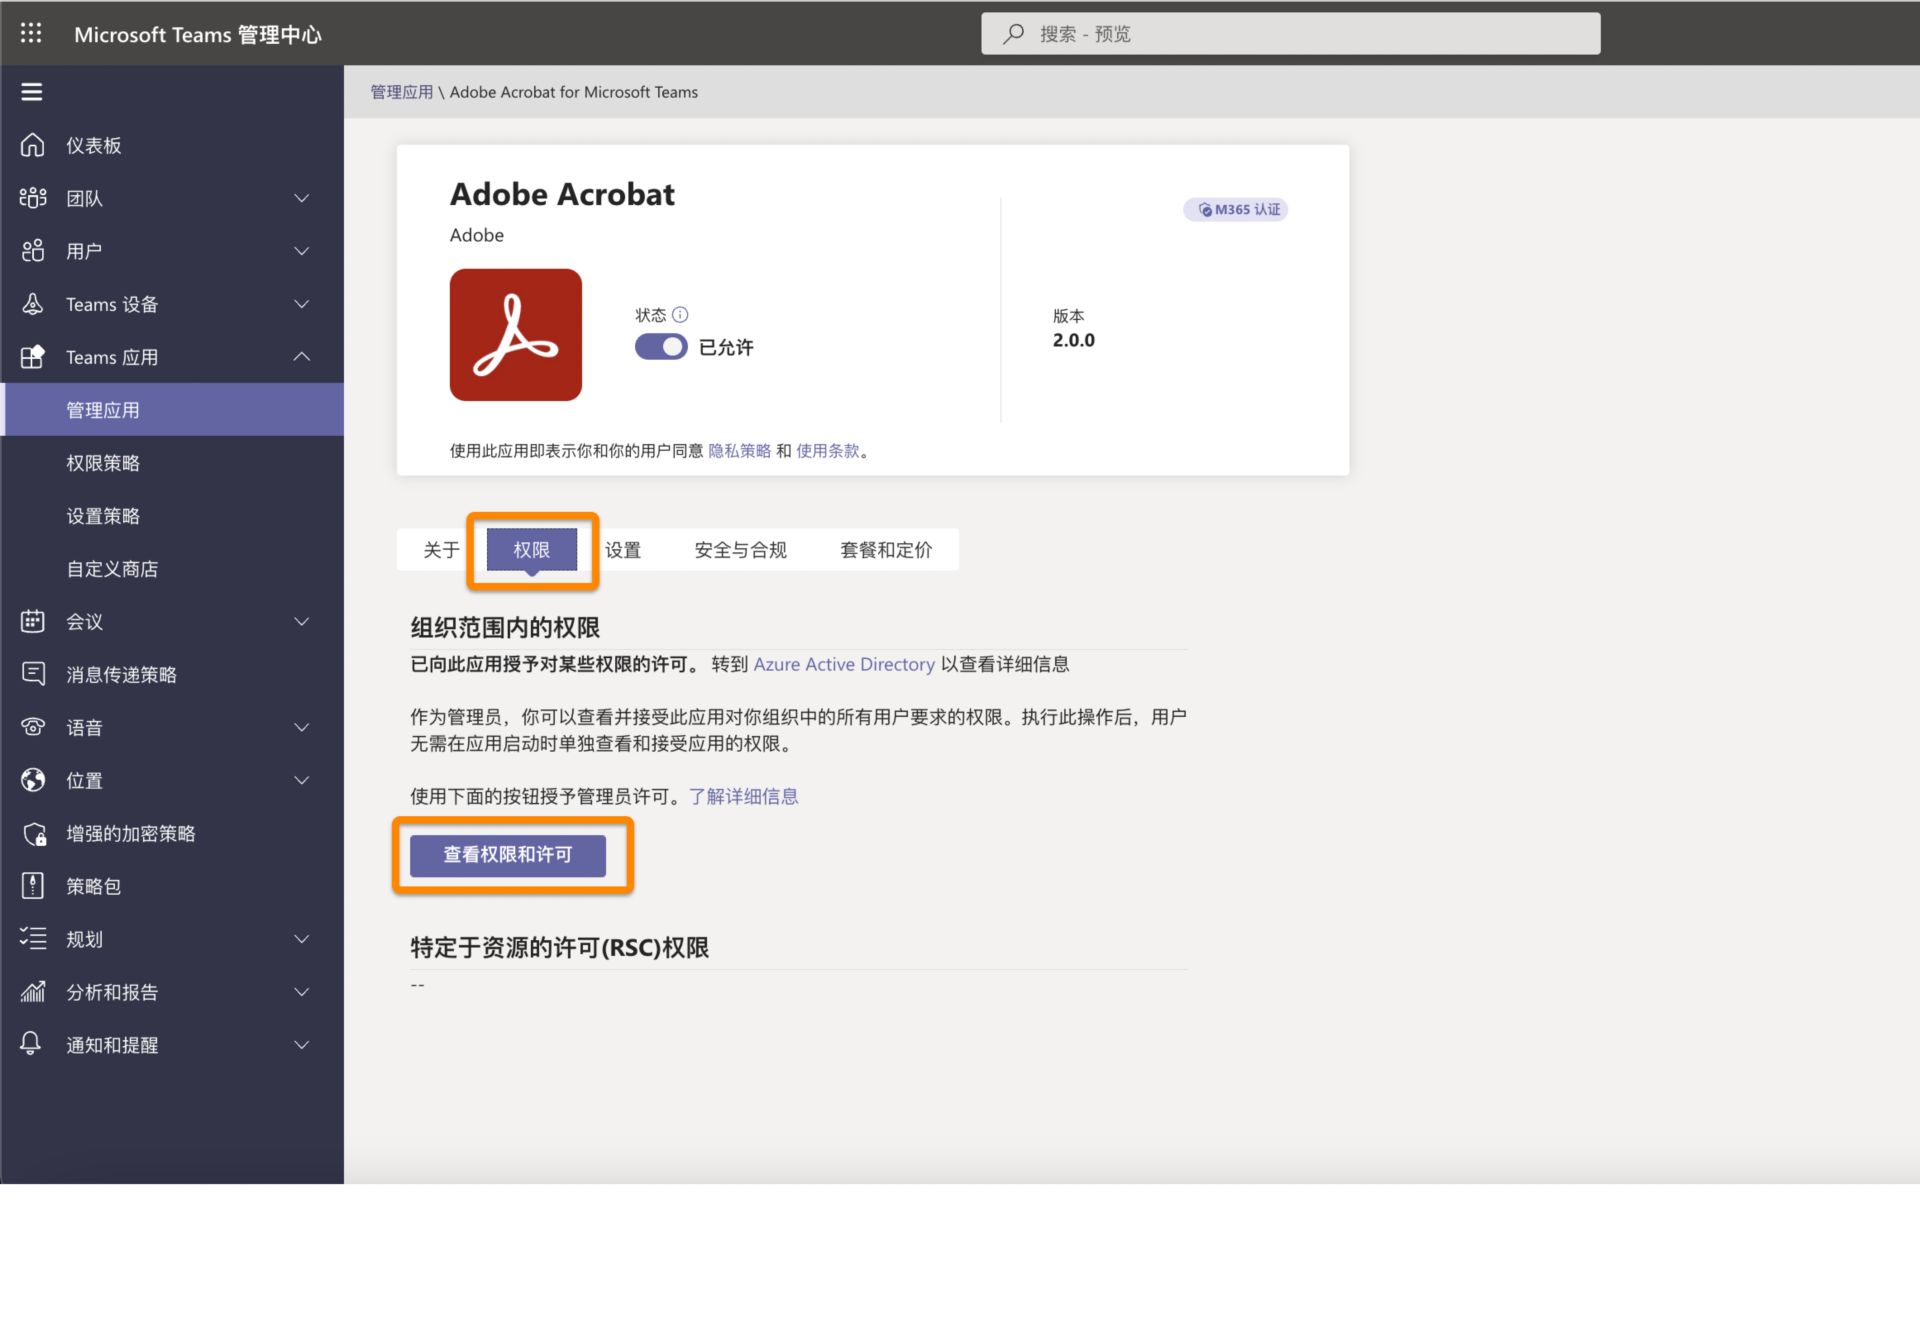This screenshot has width=1920, height=1343.
Task: Click the 语音 phone icon
Action: coord(33,727)
